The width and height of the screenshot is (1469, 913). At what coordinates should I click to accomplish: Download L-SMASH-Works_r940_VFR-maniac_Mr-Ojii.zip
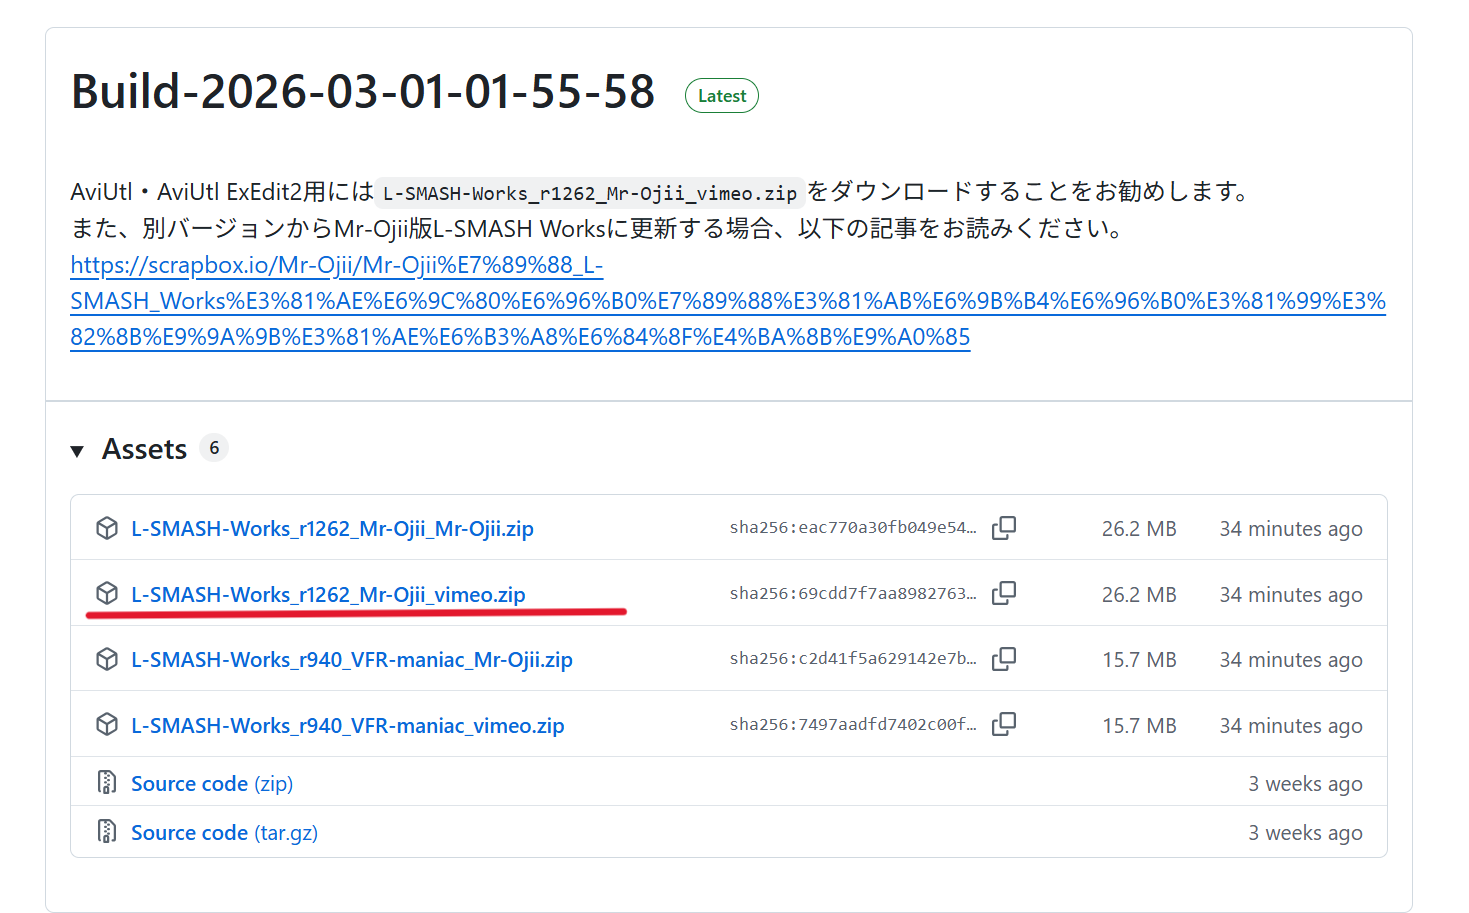click(351, 660)
